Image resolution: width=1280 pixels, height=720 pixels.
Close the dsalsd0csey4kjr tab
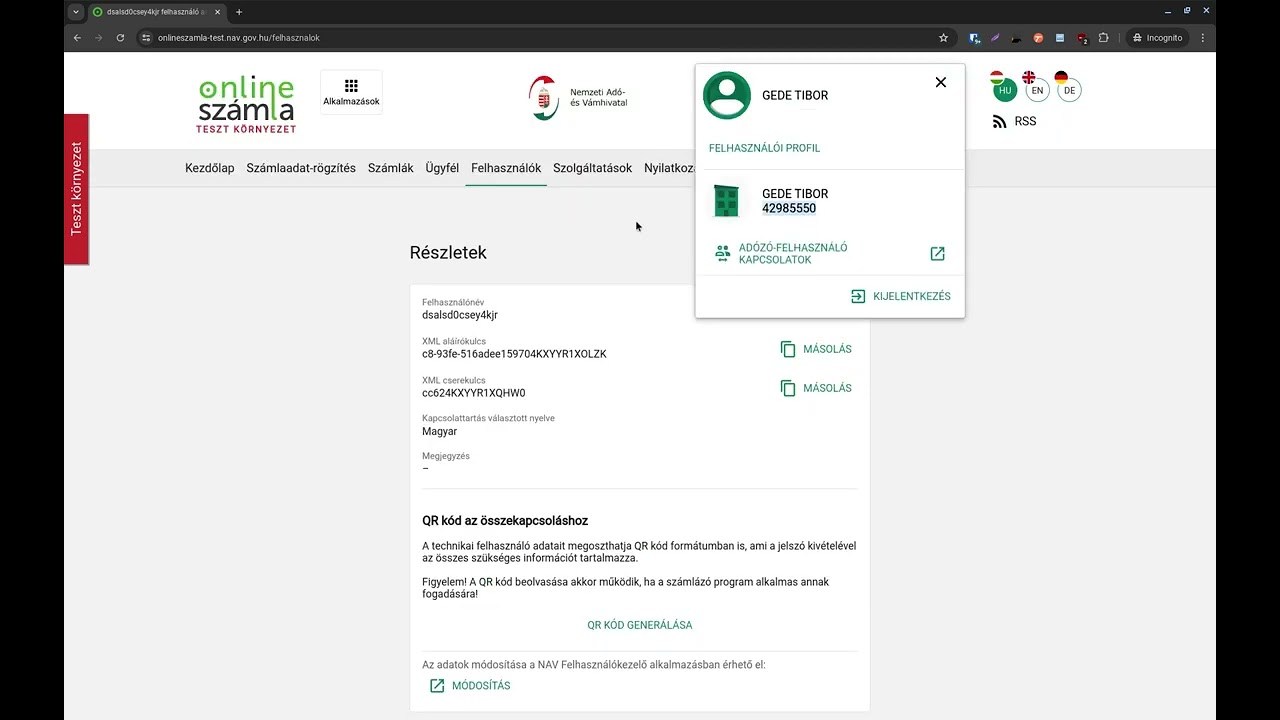click(218, 12)
